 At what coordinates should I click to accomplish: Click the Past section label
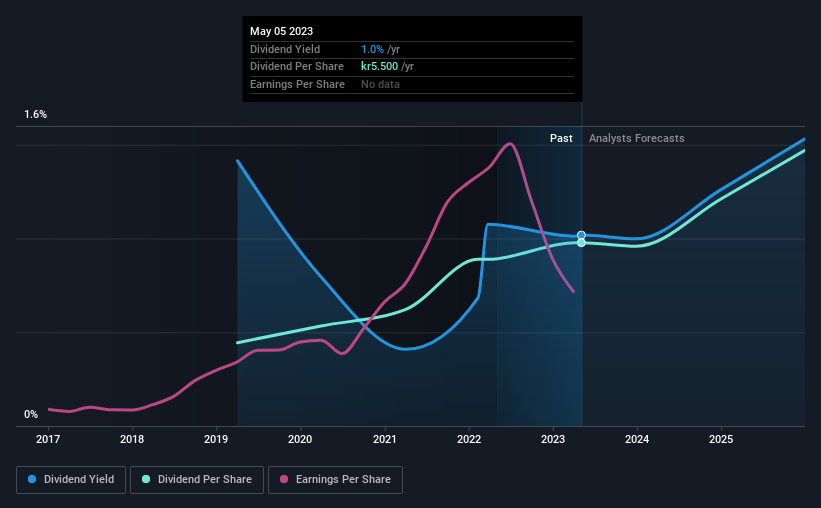tap(561, 138)
